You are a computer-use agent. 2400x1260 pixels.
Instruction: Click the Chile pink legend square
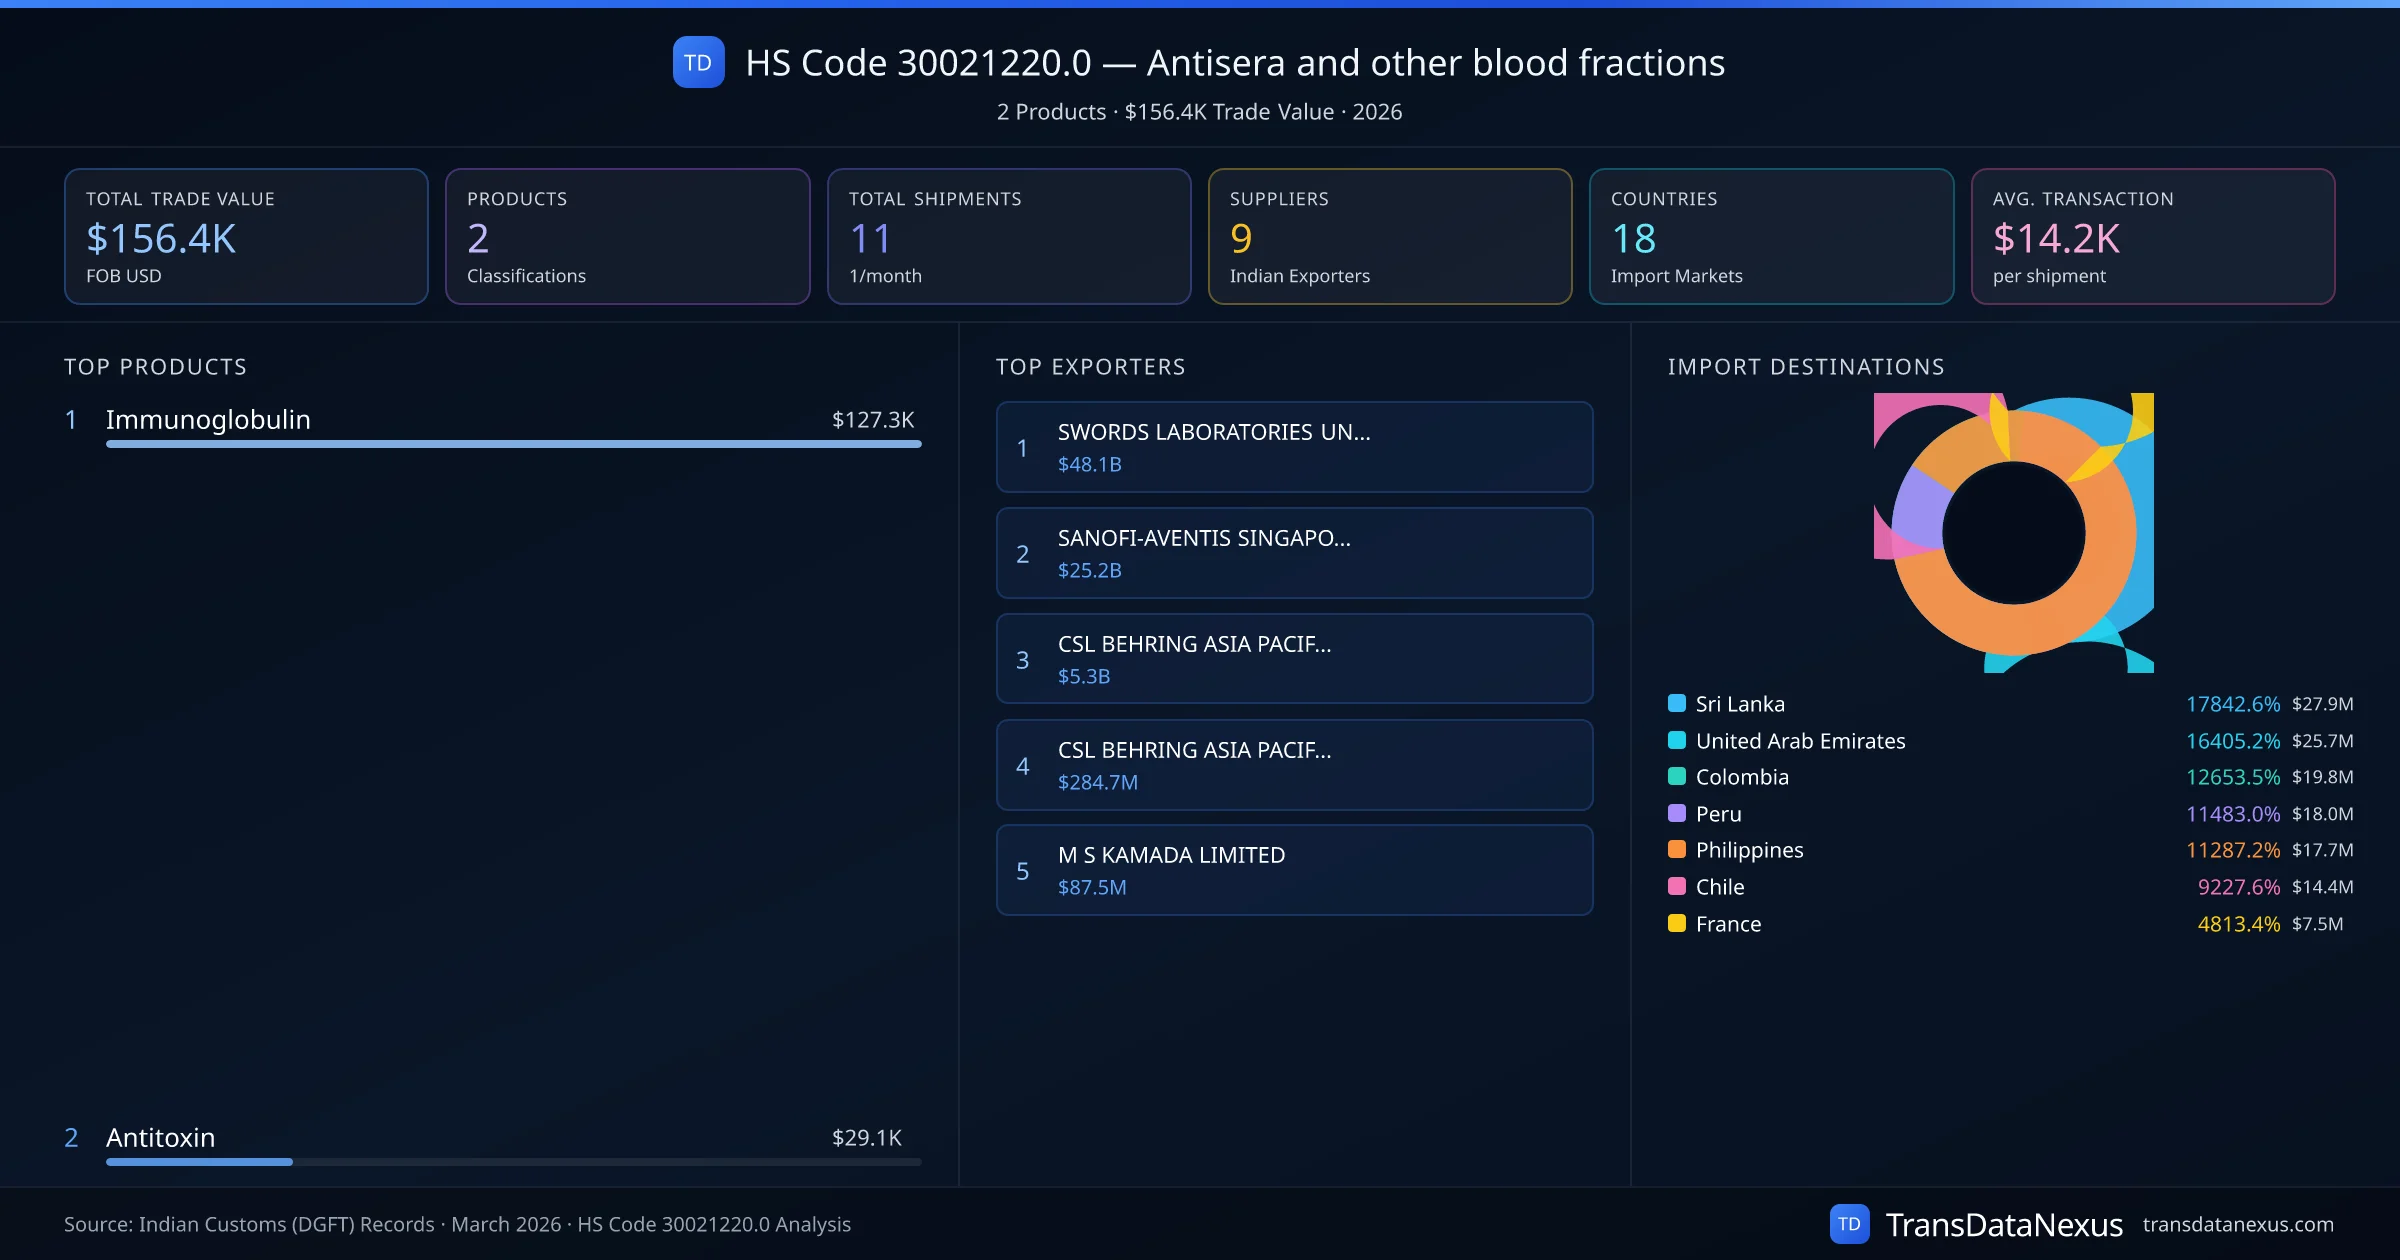(1677, 886)
